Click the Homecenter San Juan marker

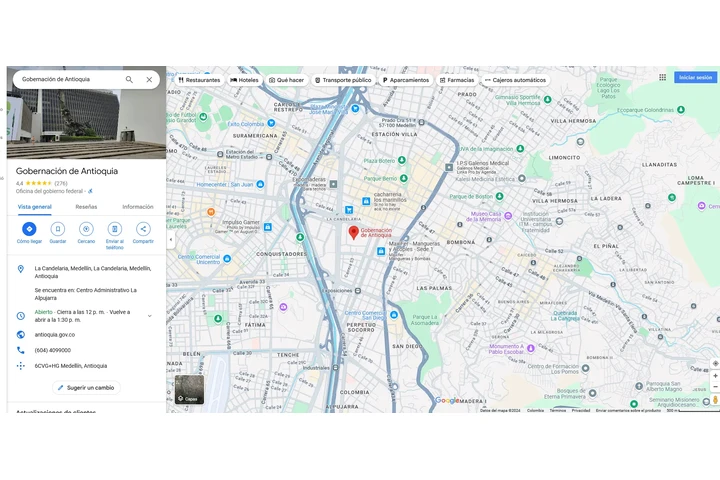click(260, 184)
